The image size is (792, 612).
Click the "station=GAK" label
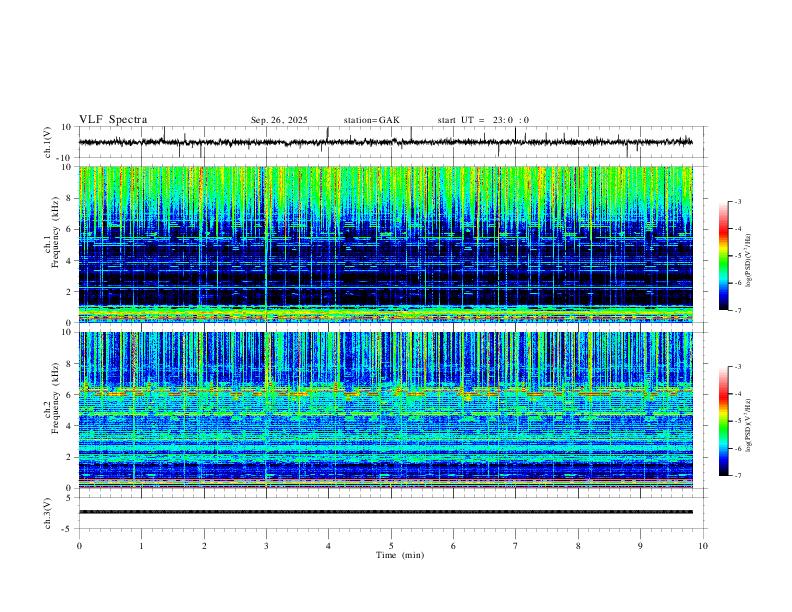(x=371, y=120)
